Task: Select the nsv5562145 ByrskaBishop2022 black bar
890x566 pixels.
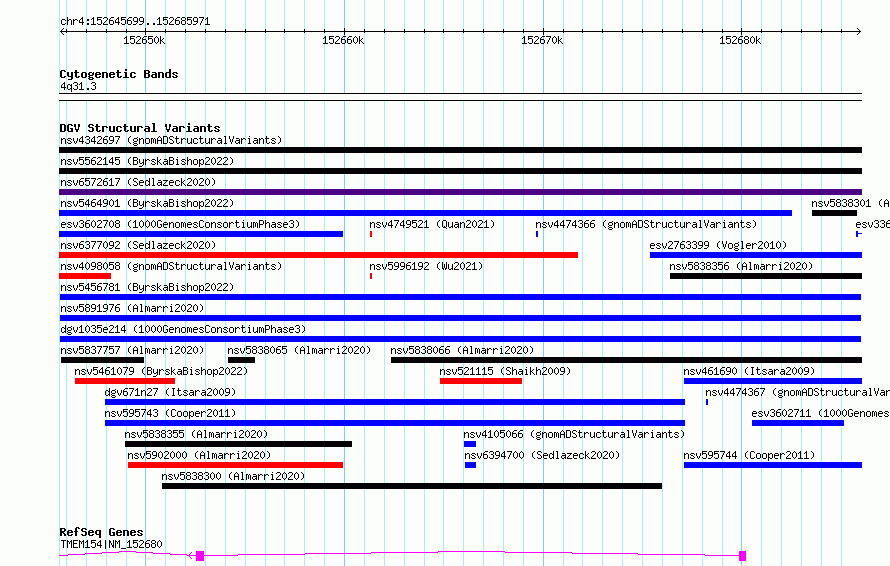Action: 460,171
